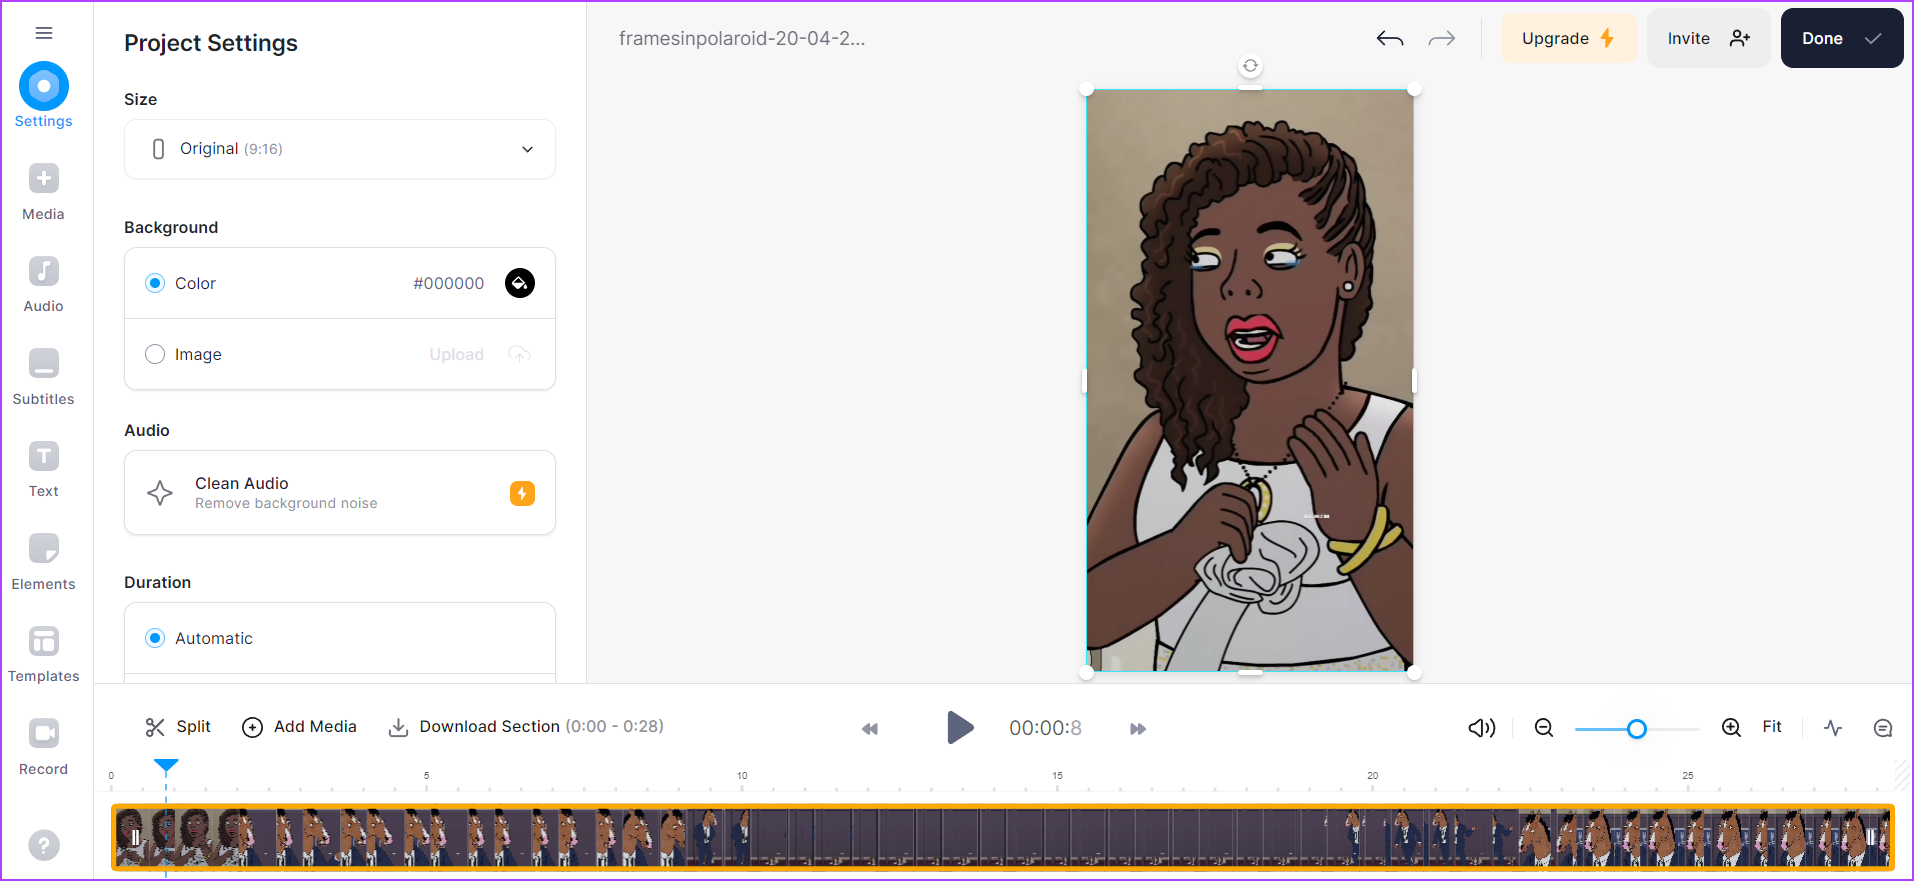Zoom out the timeline
Screen dimensions: 1914x883
(1544, 728)
